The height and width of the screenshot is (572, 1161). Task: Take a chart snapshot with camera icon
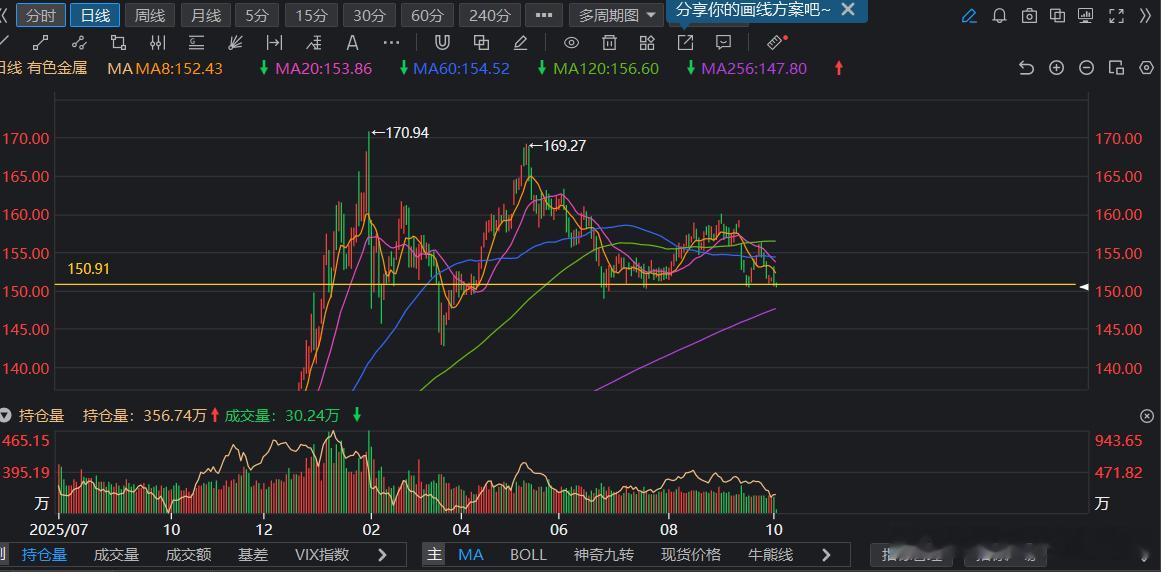point(1029,16)
